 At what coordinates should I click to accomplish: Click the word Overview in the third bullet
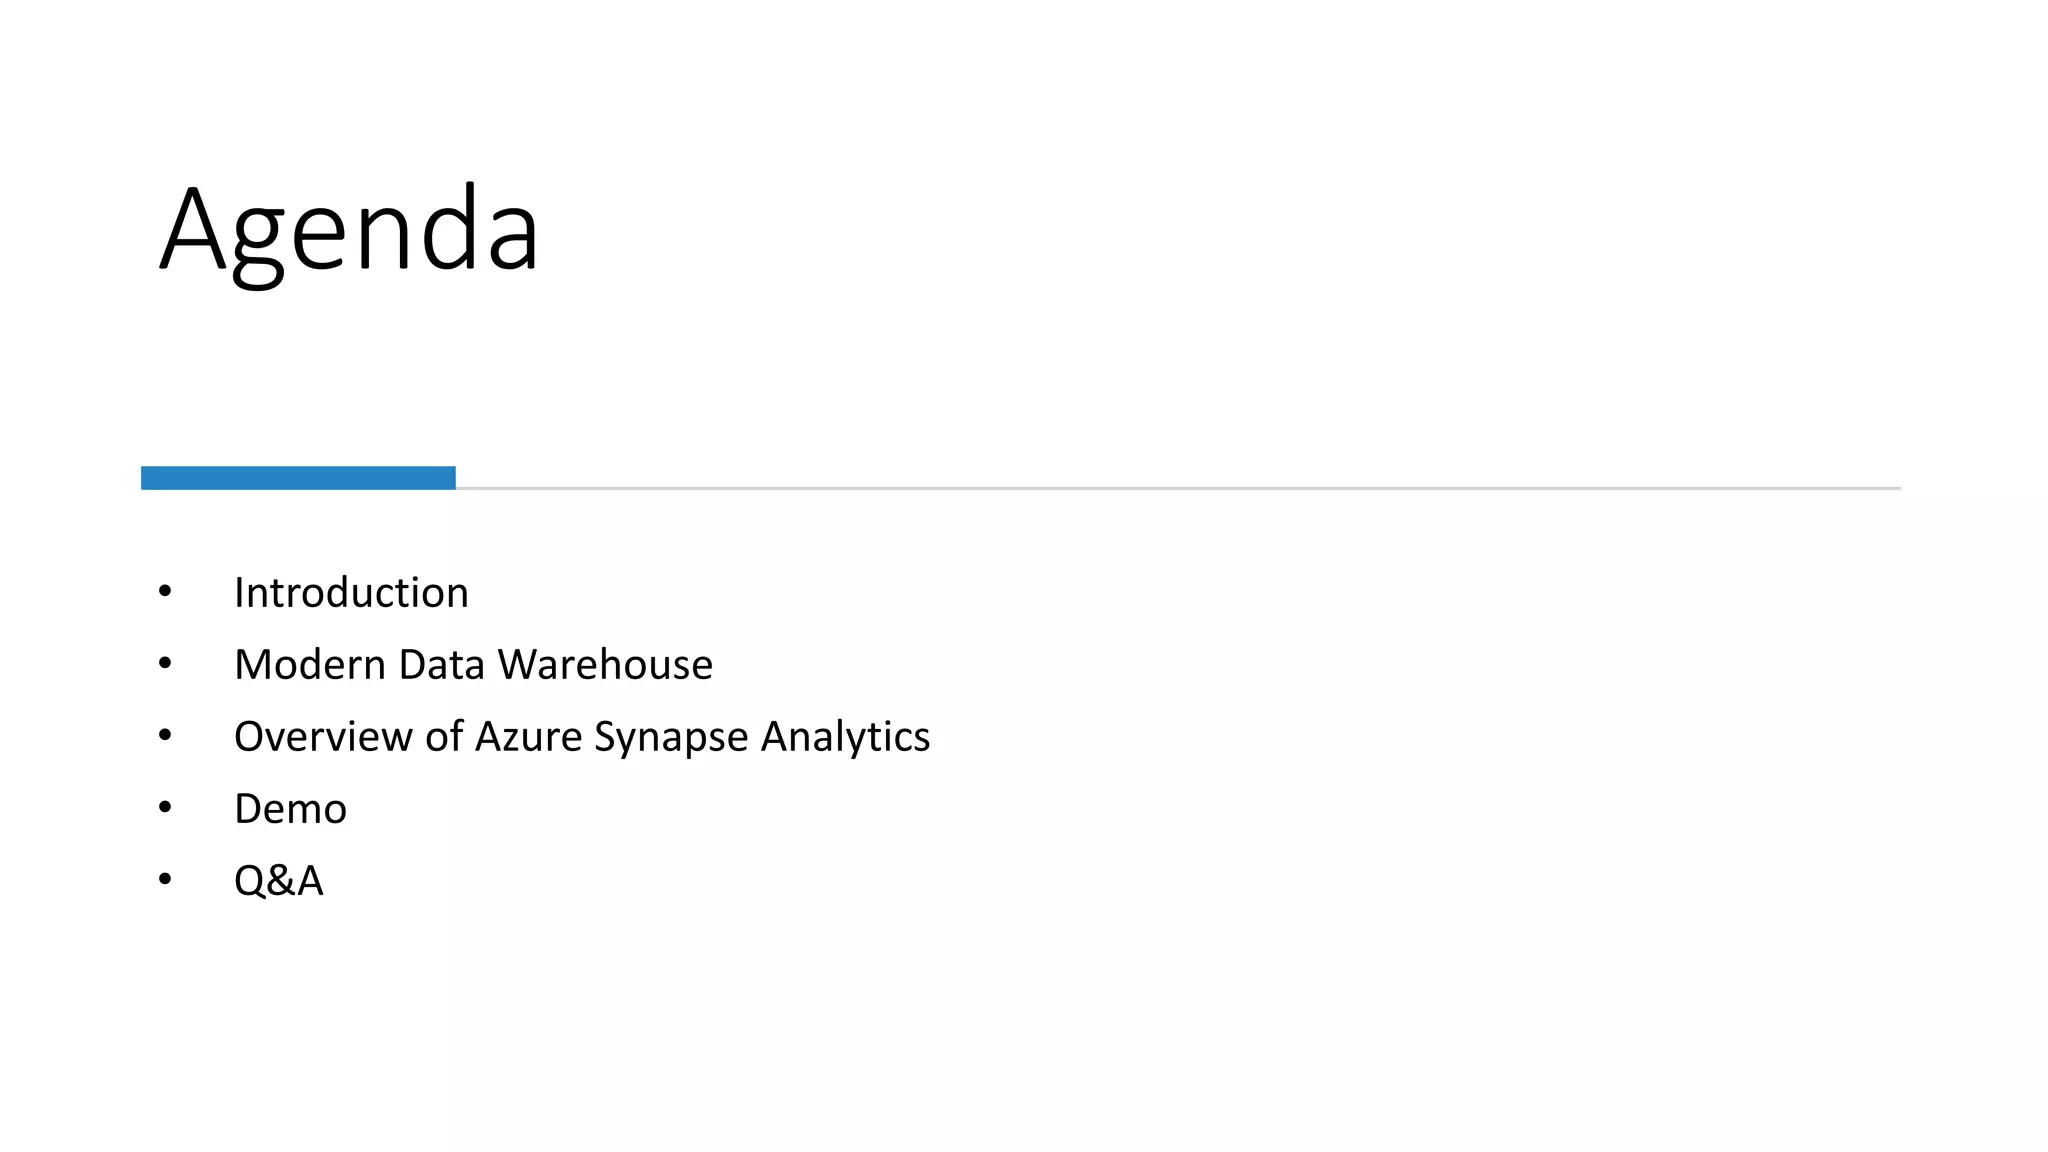(x=323, y=737)
